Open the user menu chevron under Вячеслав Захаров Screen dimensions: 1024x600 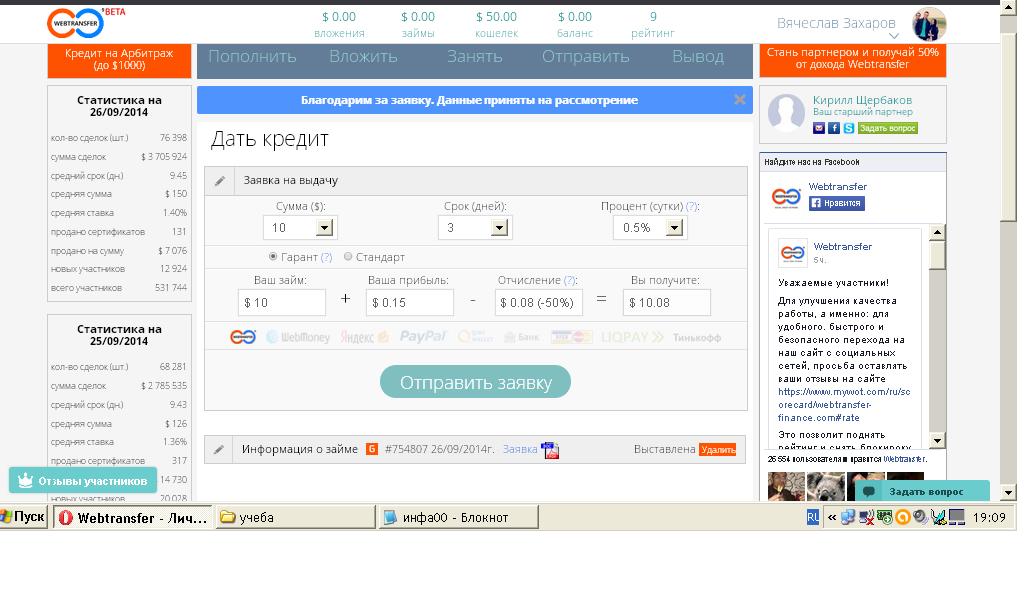coord(894,37)
